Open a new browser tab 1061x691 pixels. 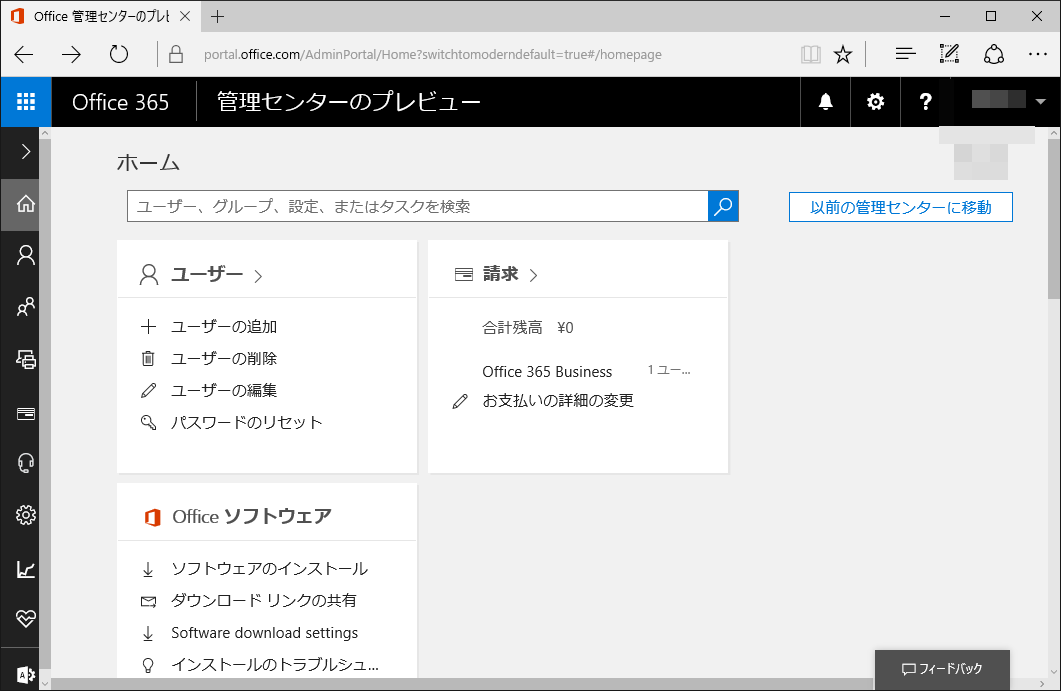[217, 16]
